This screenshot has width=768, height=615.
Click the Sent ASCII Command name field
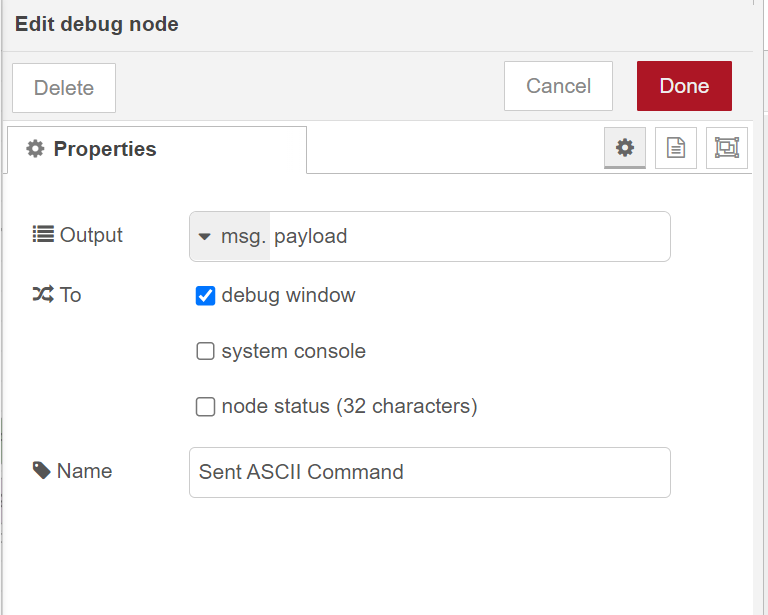point(429,472)
